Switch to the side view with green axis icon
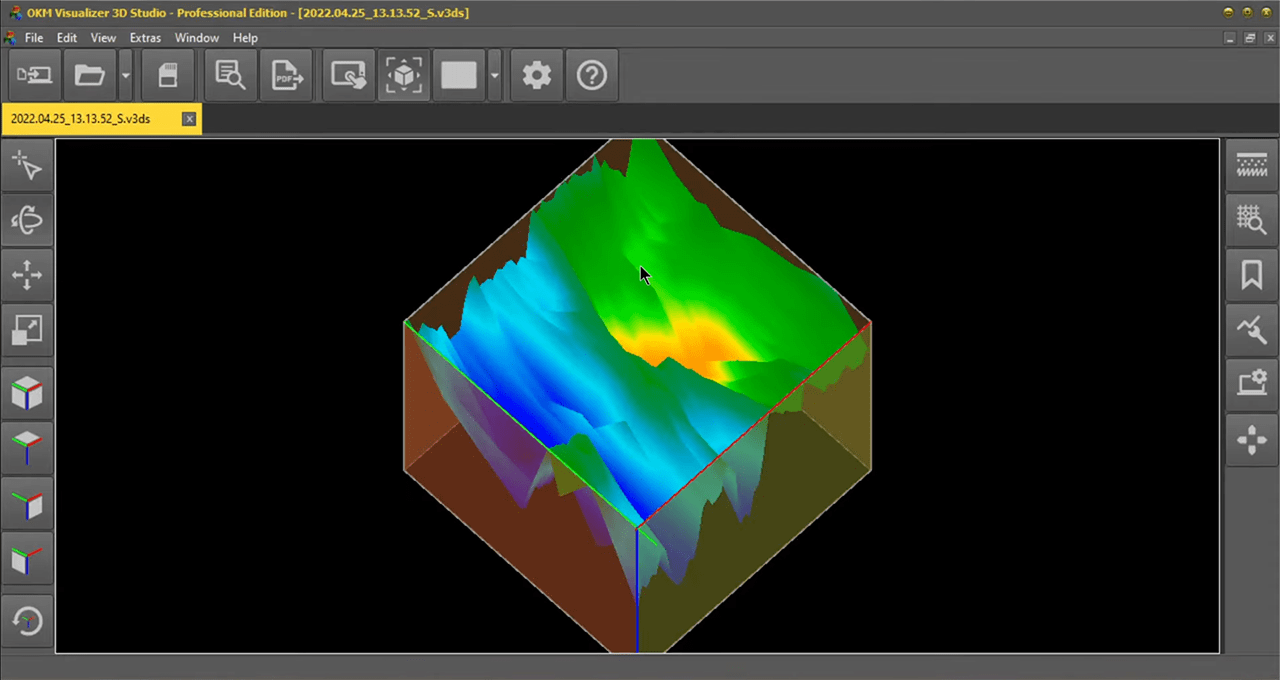The height and width of the screenshot is (680, 1280). 27,502
